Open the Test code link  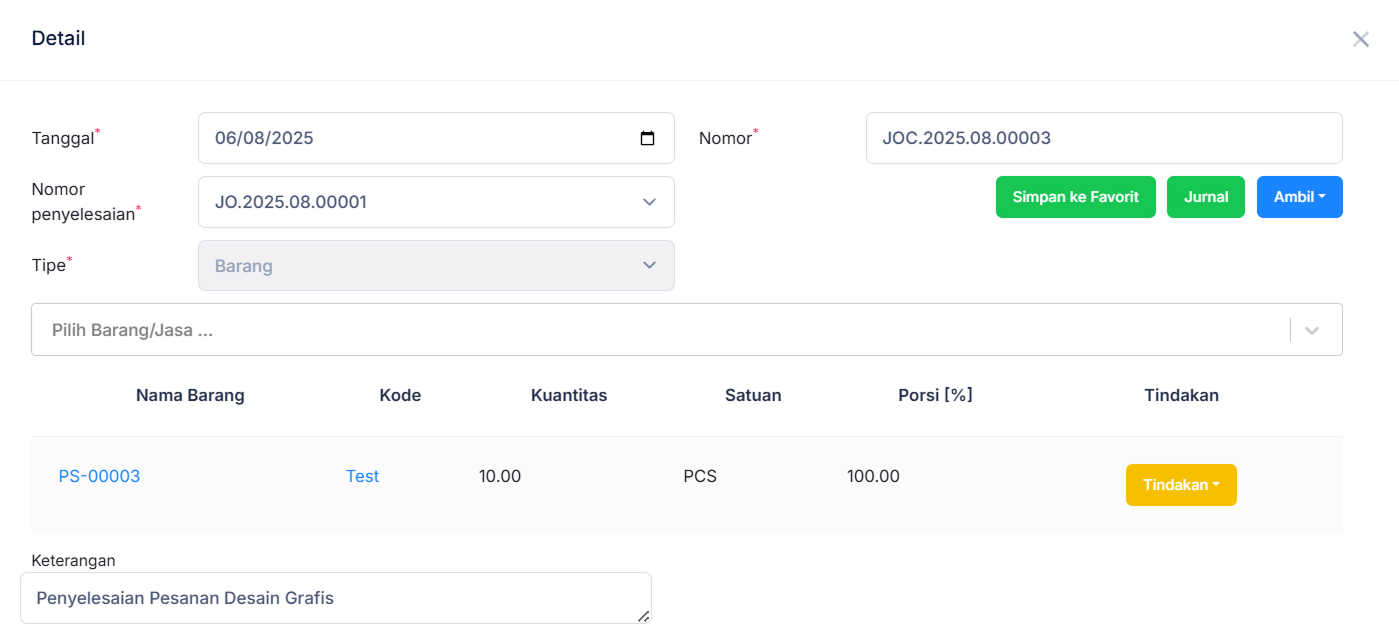click(x=362, y=476)
